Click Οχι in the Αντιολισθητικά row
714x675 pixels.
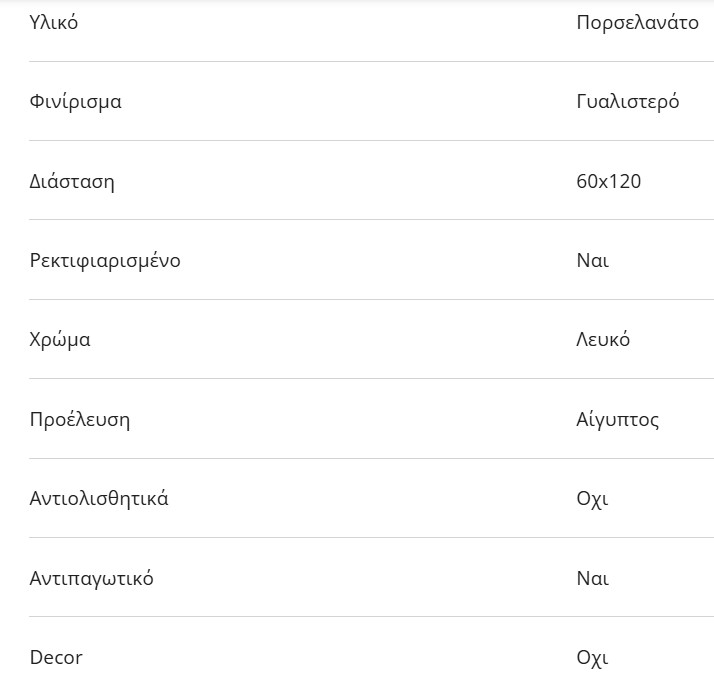[x=592, y=499]
